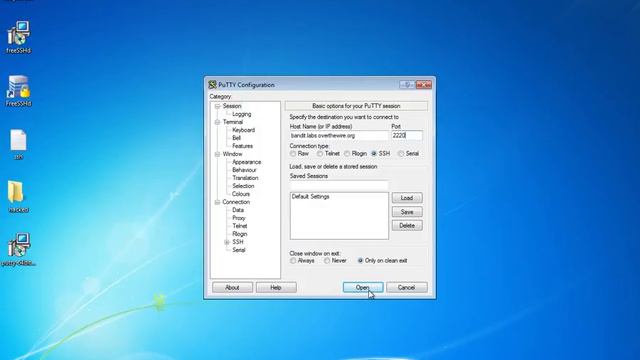
Task: Click the Port input field
Action: pyautogui.click(x=407, y=136)
